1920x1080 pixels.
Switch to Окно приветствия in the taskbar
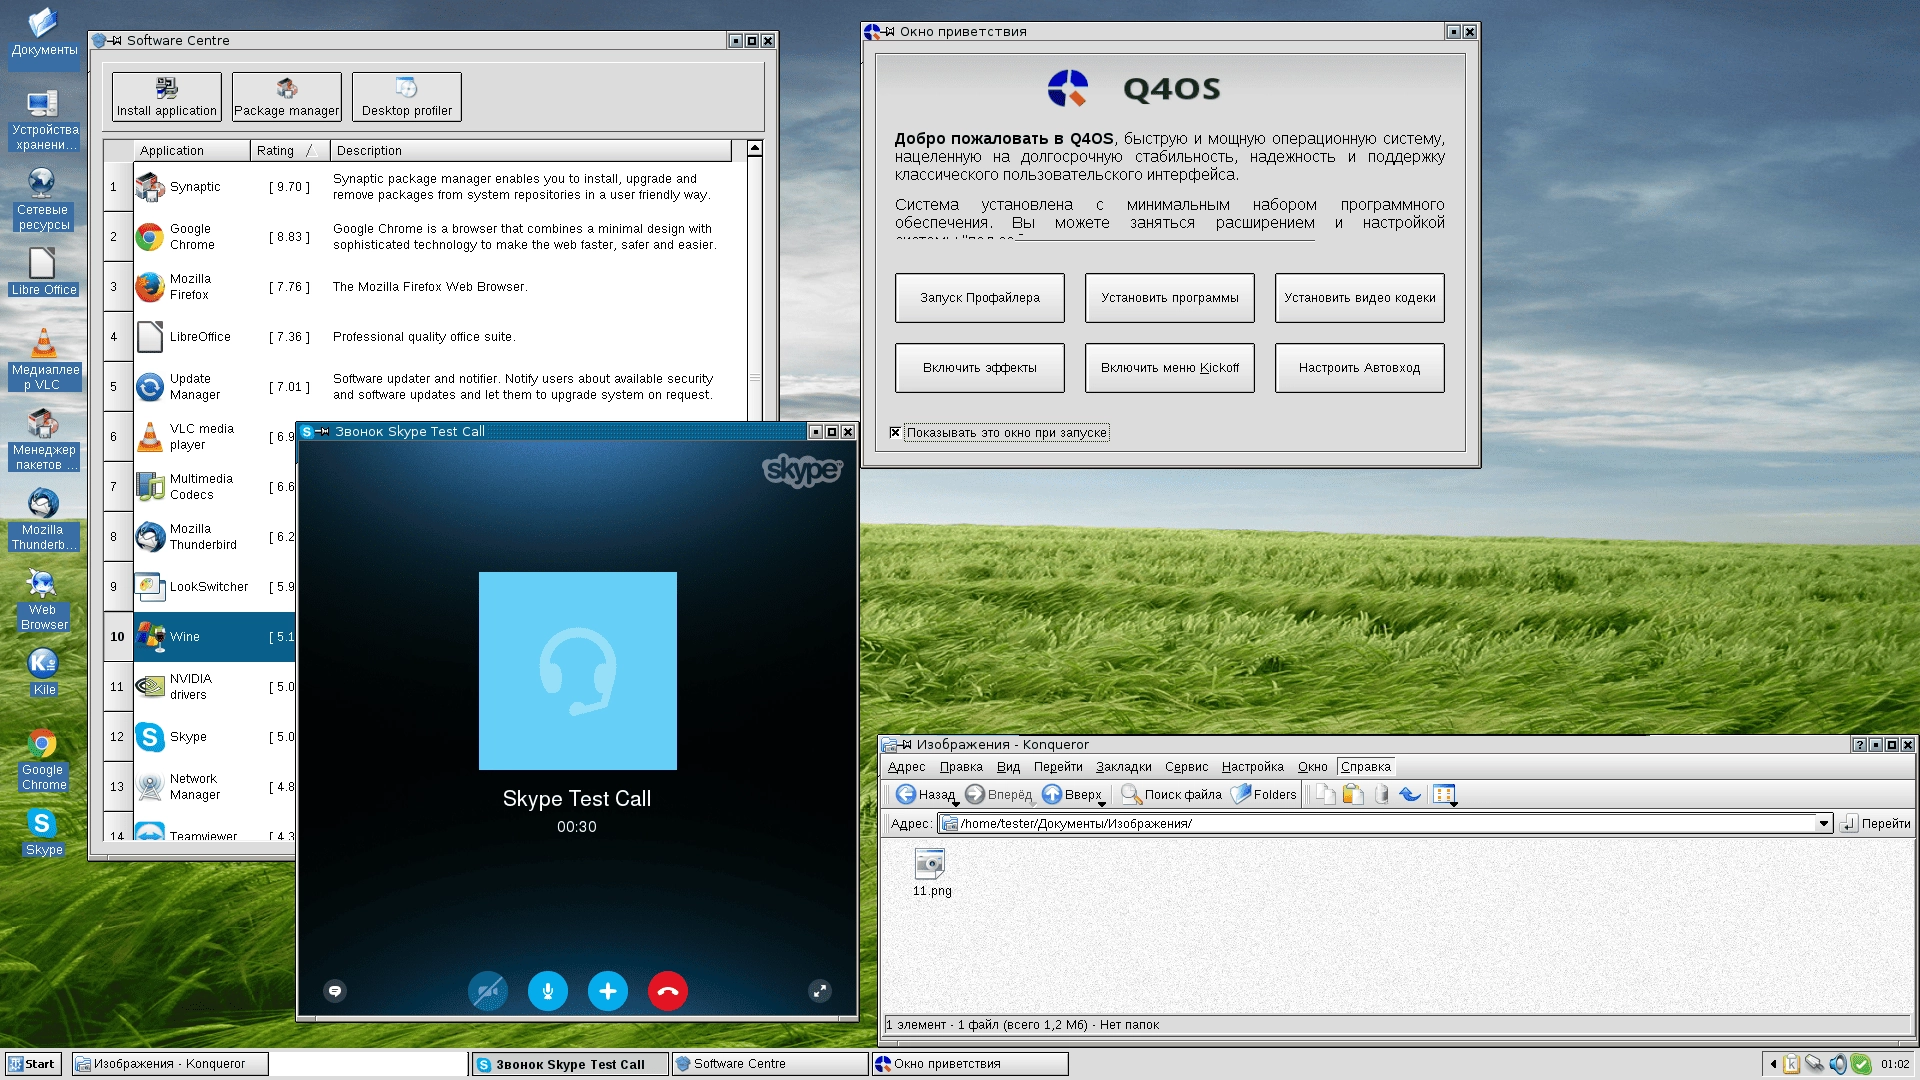click(970, 1064)
